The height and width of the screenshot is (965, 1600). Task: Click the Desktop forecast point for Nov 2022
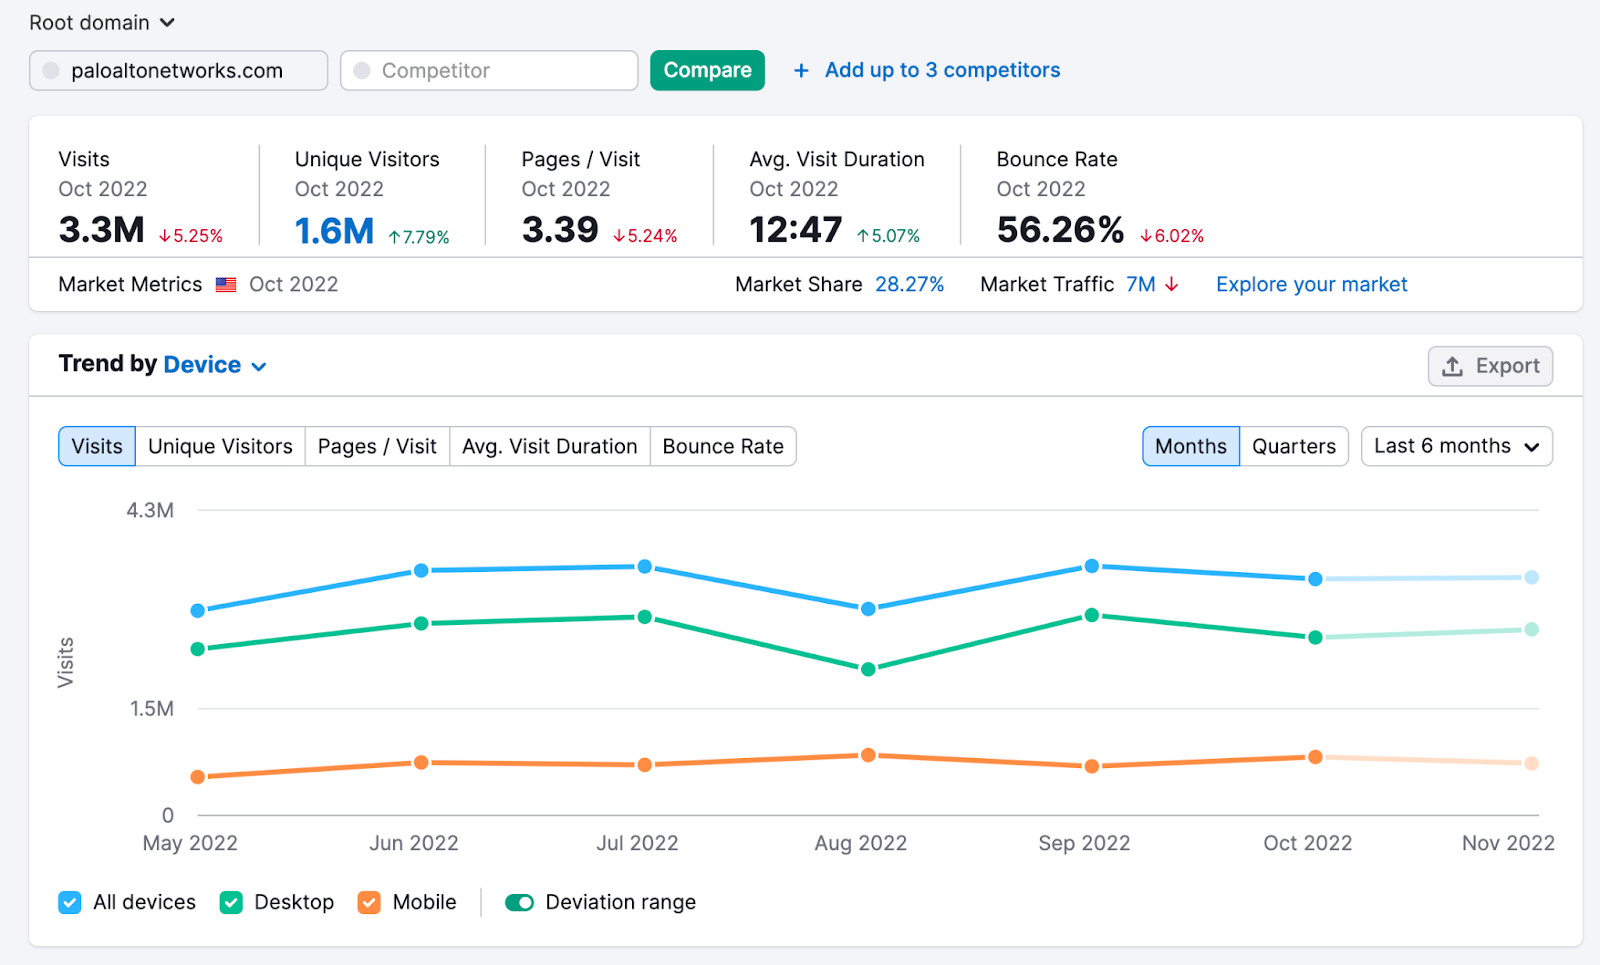pos(1531,629)
